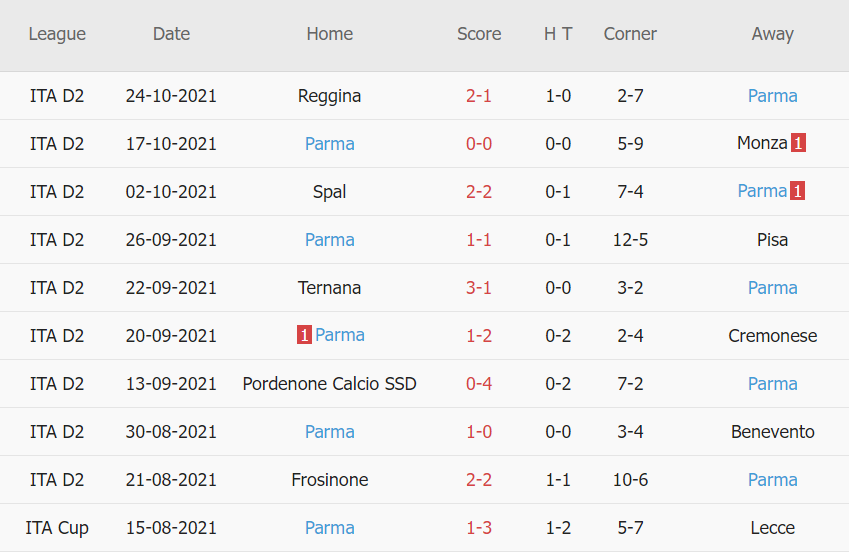Image resolution: width=849 pixels, height=552 pixels.
Task: Open Parma link in the Benevento match row
Action: pos(329,432)
